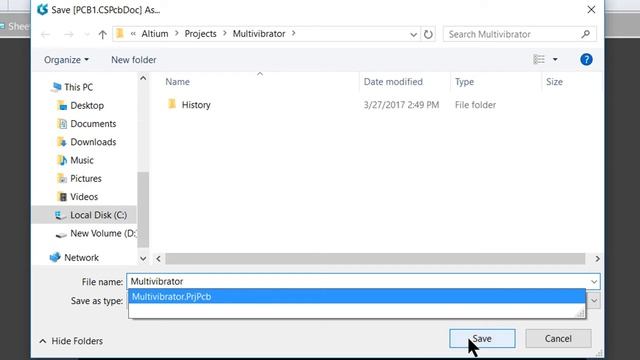This screenshot has height=360, width=640.
Task: Open recent locations dropdown arrow
Action: coord(413,34)
